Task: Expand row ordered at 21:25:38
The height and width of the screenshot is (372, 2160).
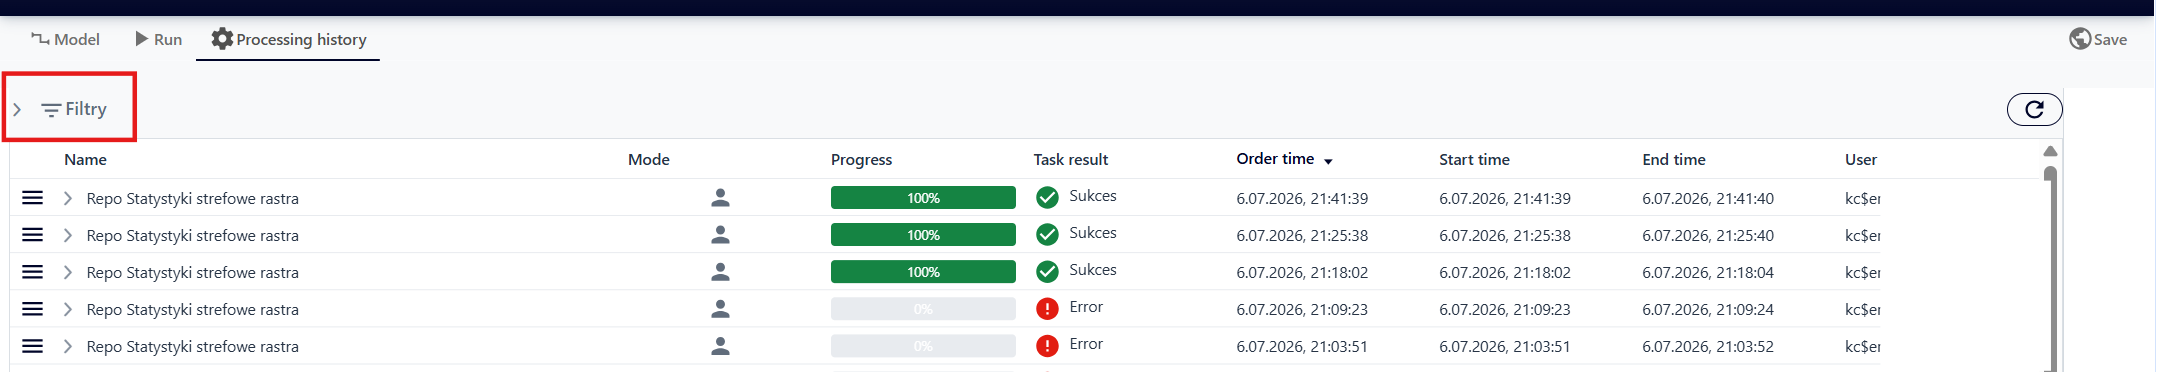Action: pos(68,235)
